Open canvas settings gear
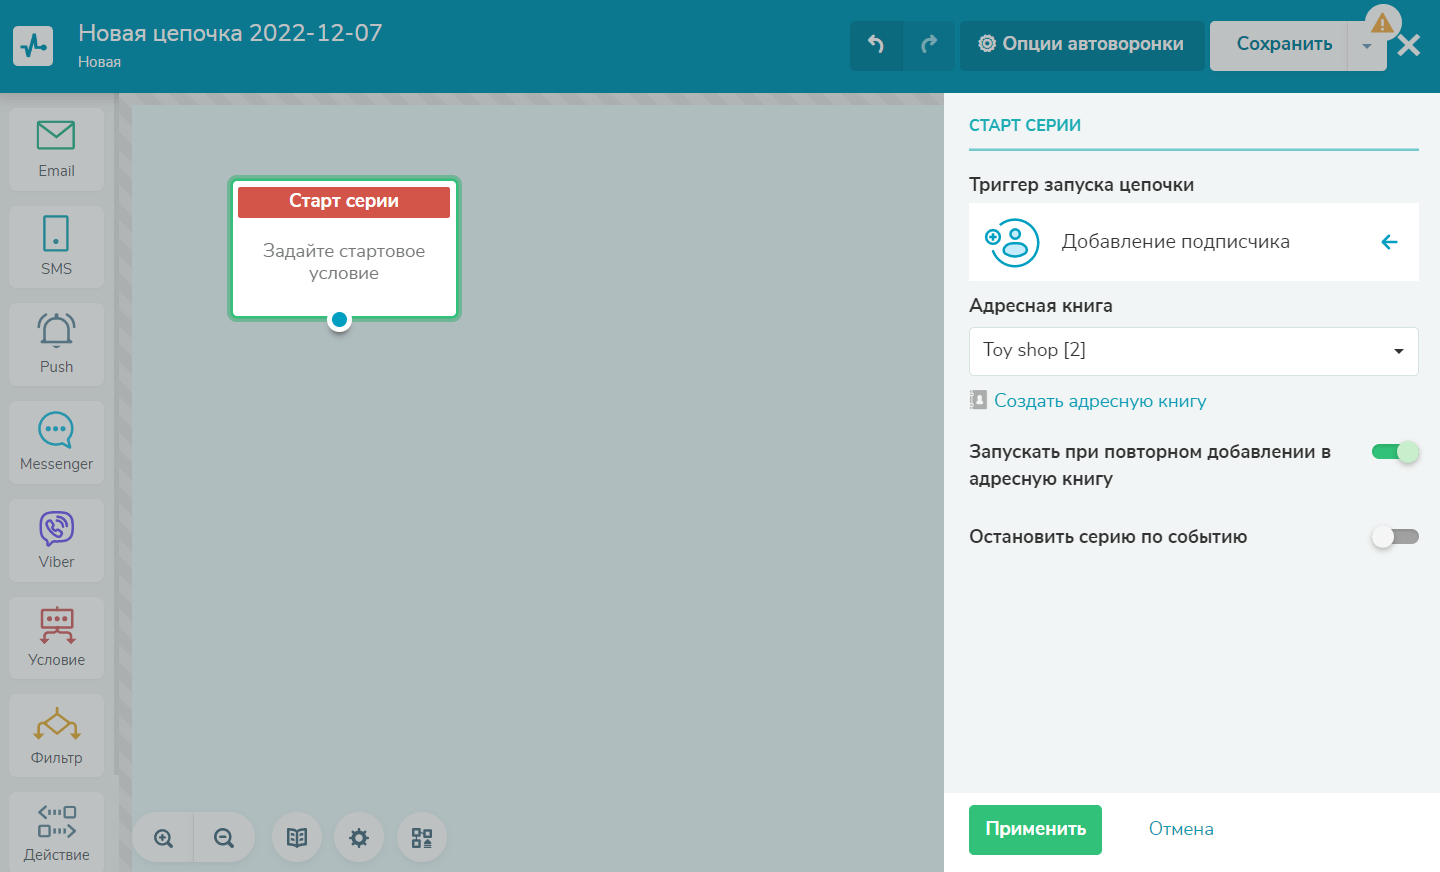The image size is (1440, 872). 359,838
